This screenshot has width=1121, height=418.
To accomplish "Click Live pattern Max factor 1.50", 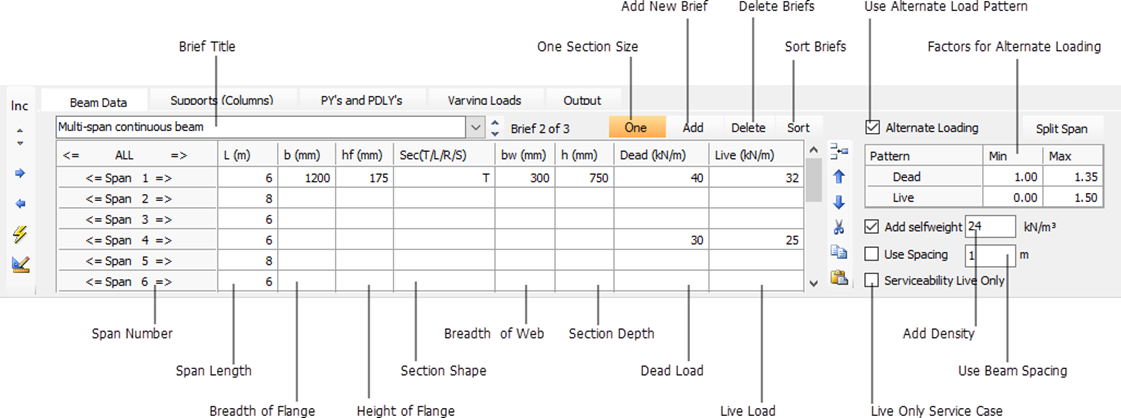I will [1071, 198].
